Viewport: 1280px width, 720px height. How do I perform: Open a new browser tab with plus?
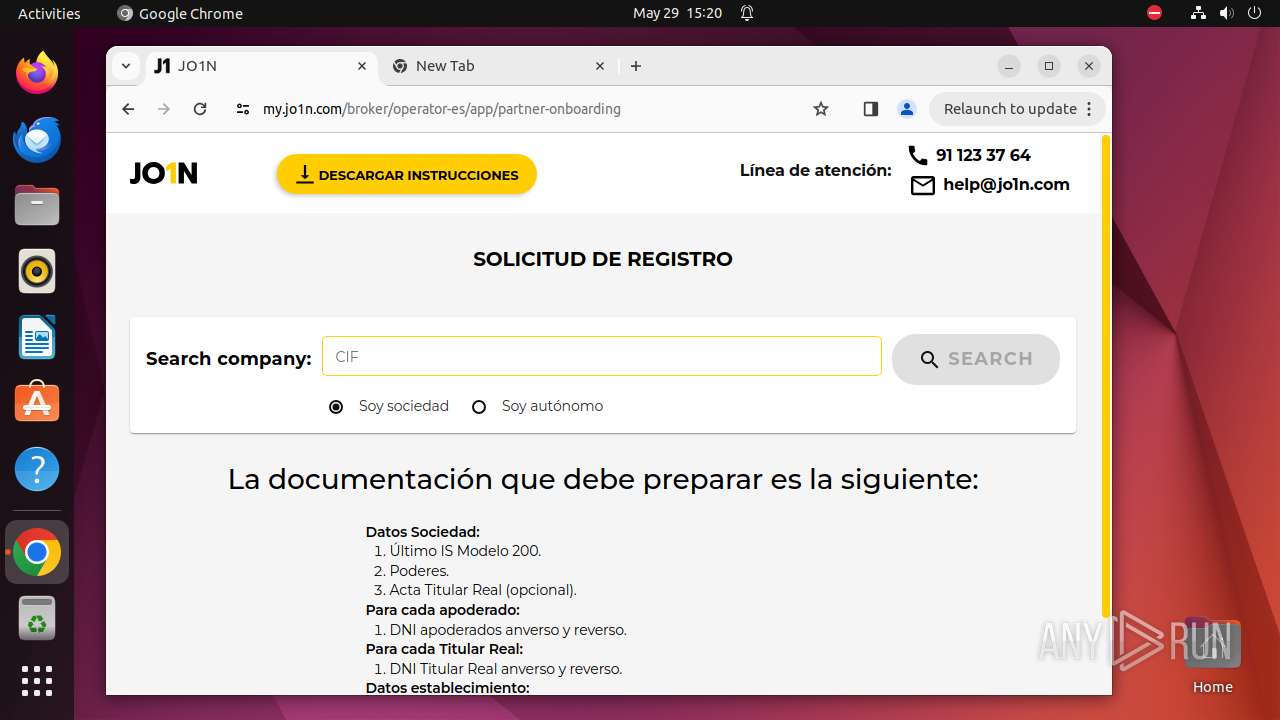[636, 66]
